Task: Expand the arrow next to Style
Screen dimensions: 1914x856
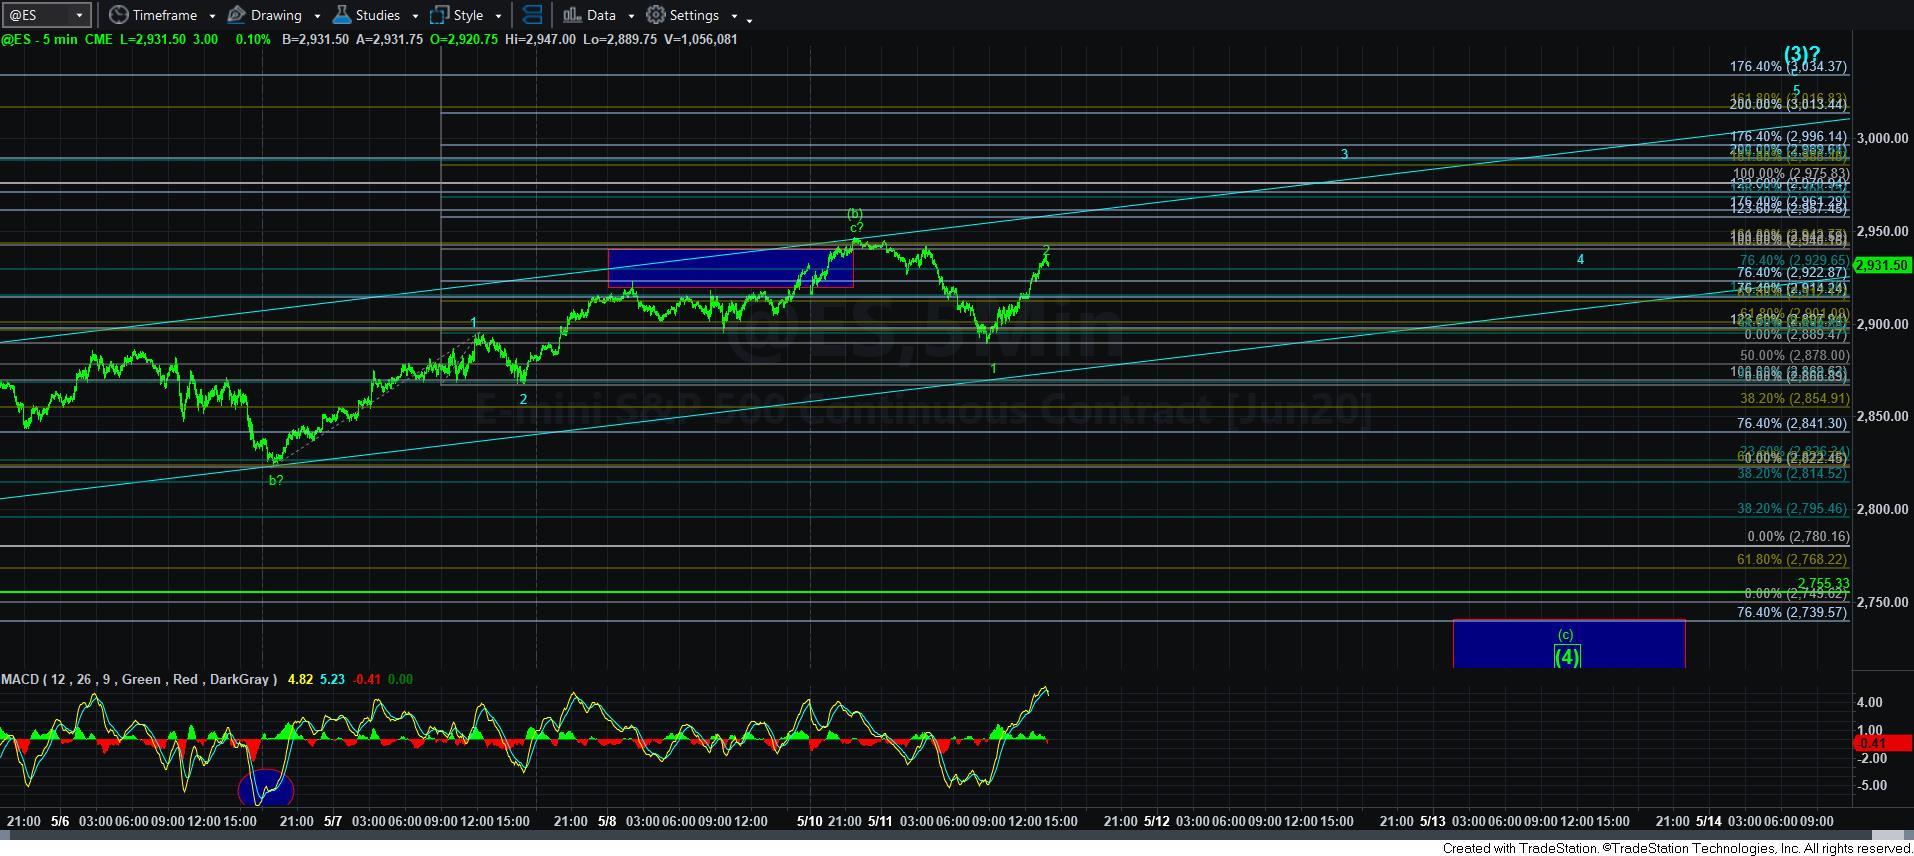Action: 498,16
